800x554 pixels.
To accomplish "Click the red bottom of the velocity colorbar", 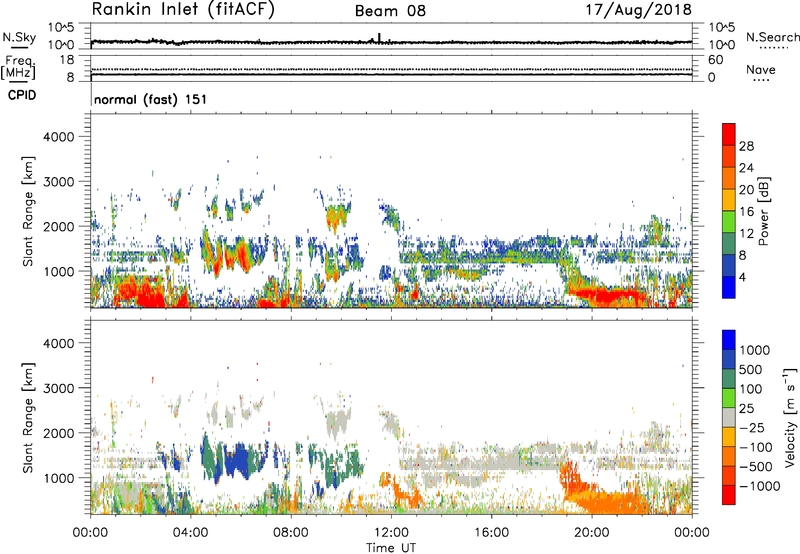I will (x=729, y=495).
